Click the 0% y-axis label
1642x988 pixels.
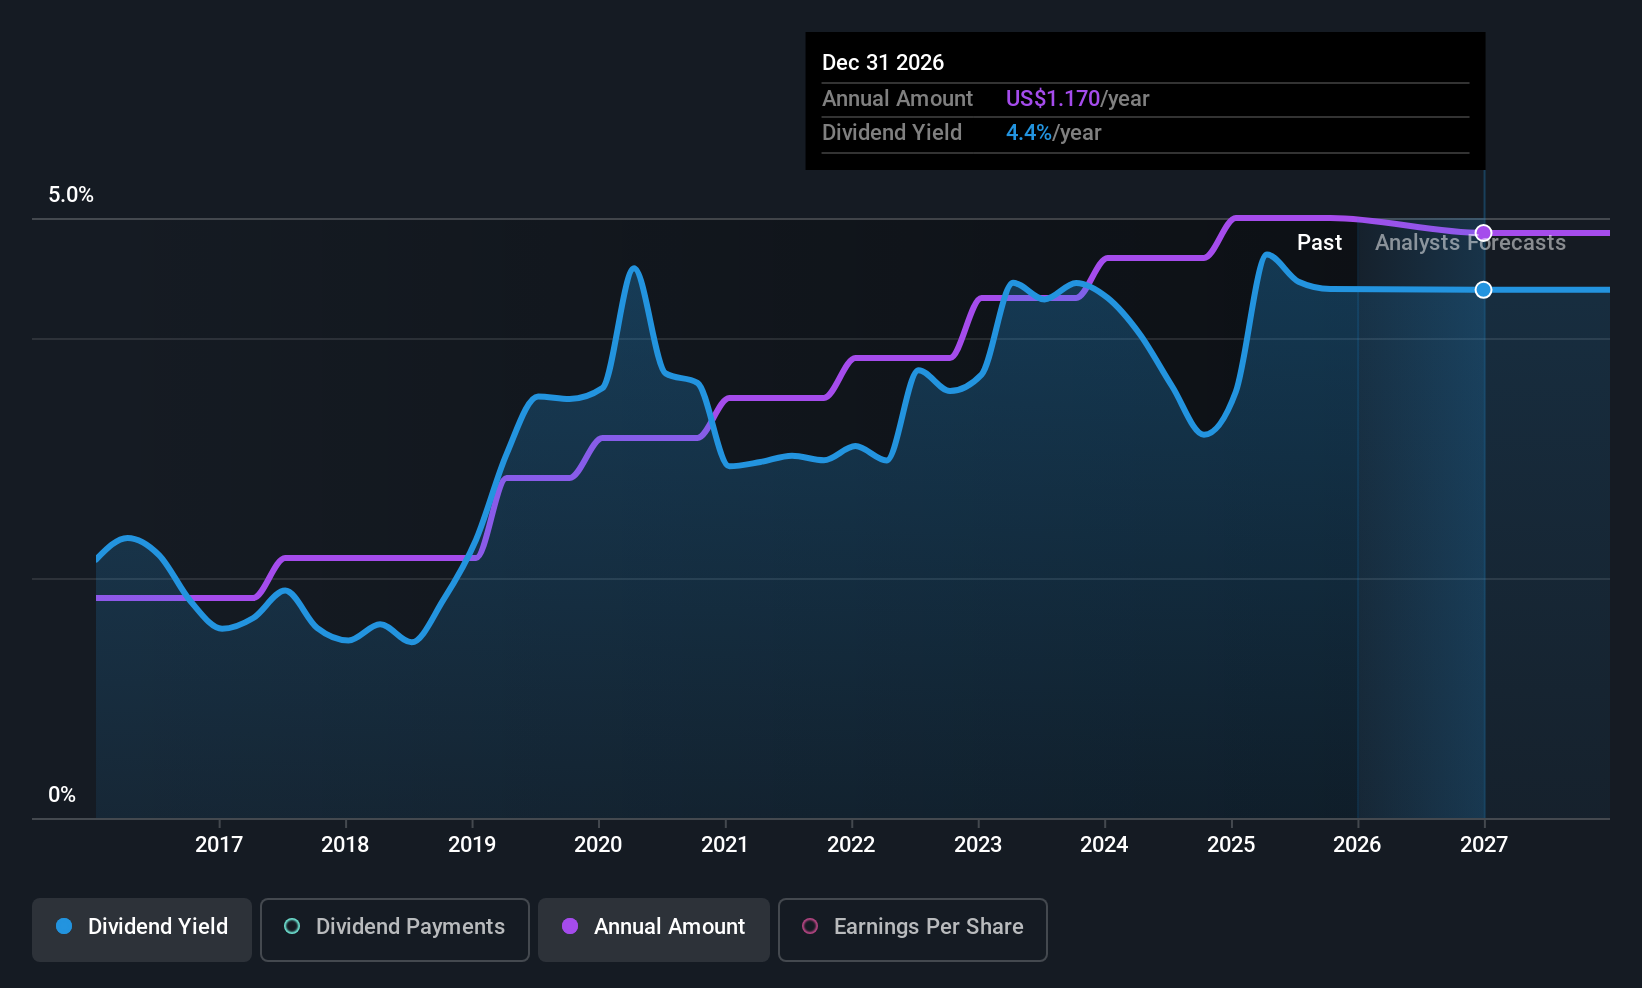(62, 795)
